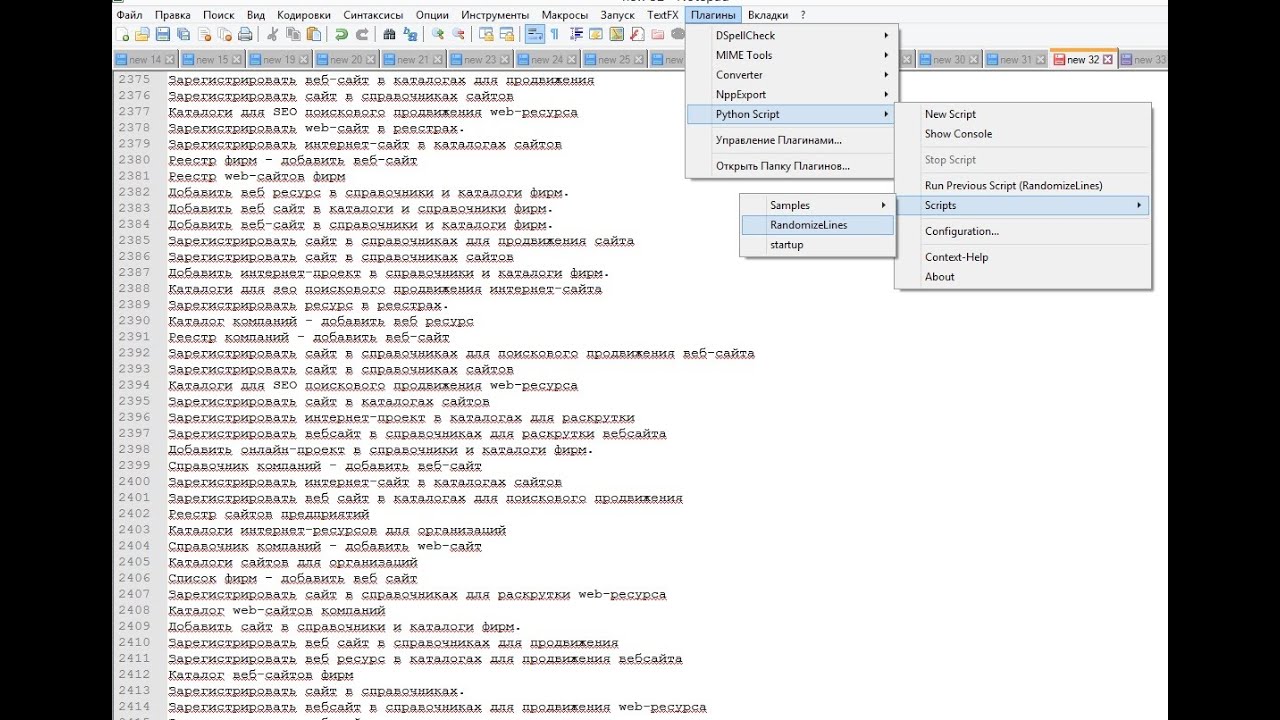Expand the MIME Tools submenu

click(x=792, y=55)
